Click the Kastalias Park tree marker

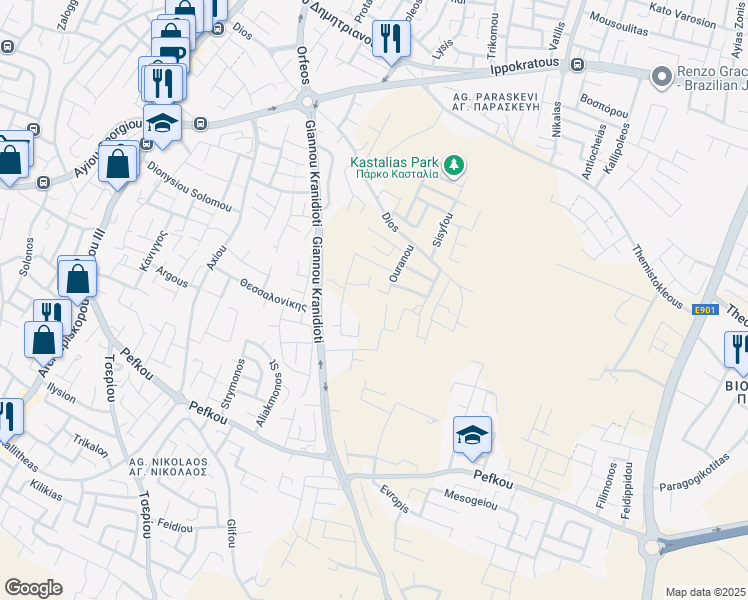(x=454, y=166)
